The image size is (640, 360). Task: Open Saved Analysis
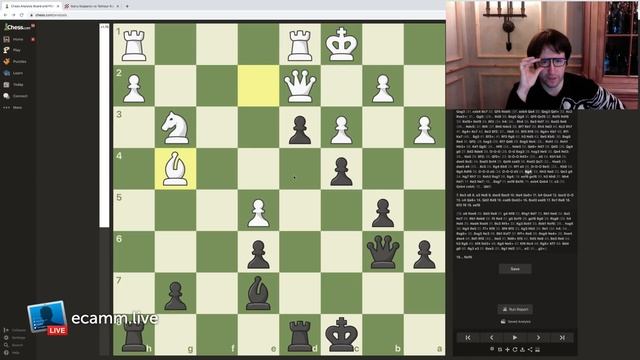(516, 322)
